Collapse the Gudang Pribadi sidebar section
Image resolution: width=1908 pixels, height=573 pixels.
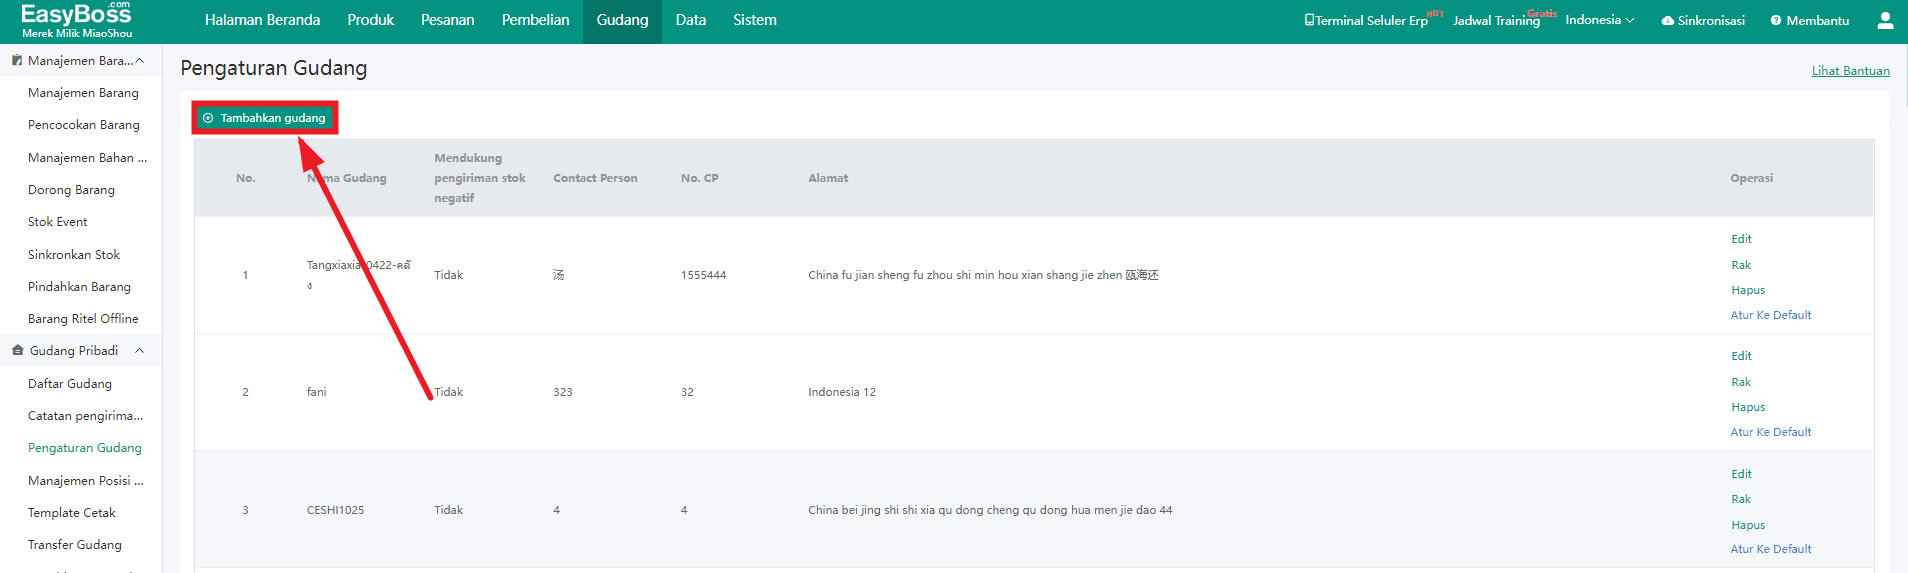click(x=139, y=351)
